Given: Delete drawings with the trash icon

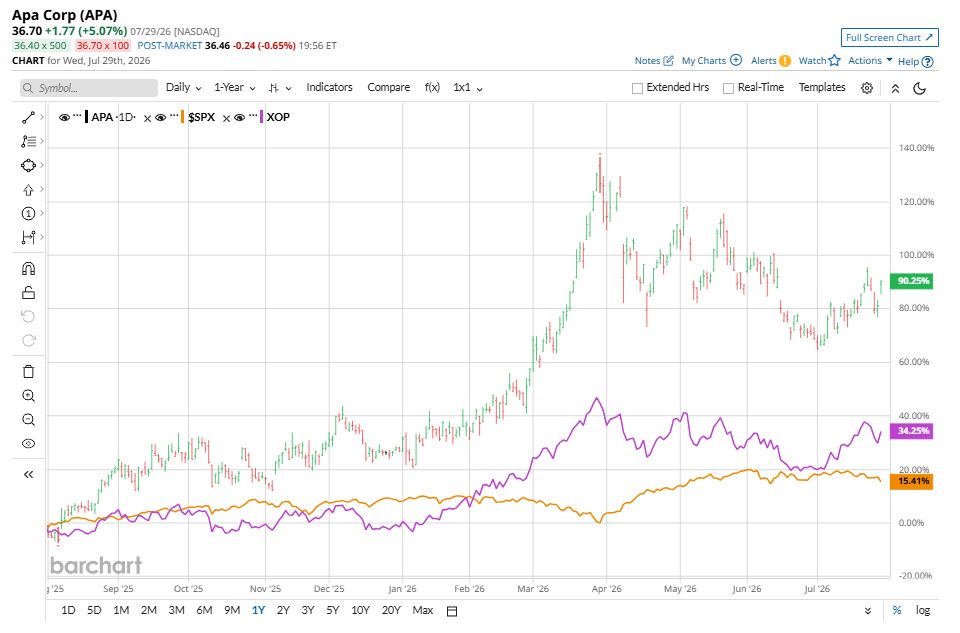Looking at the screenshot, I should coord(28,372).
